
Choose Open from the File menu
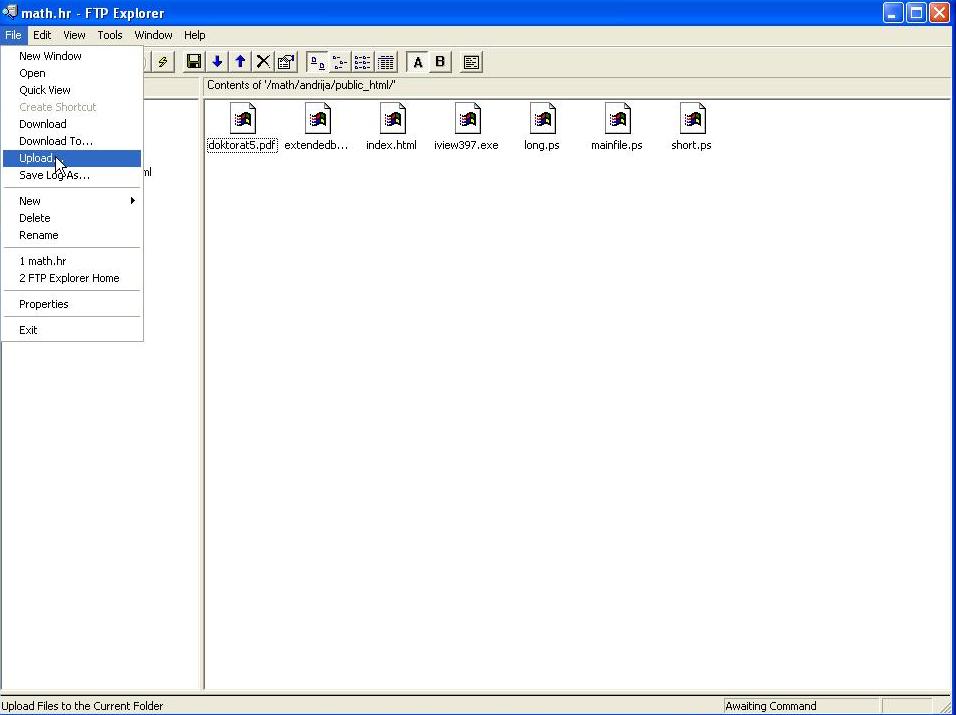pyautogui.click(x=72, y=73)
